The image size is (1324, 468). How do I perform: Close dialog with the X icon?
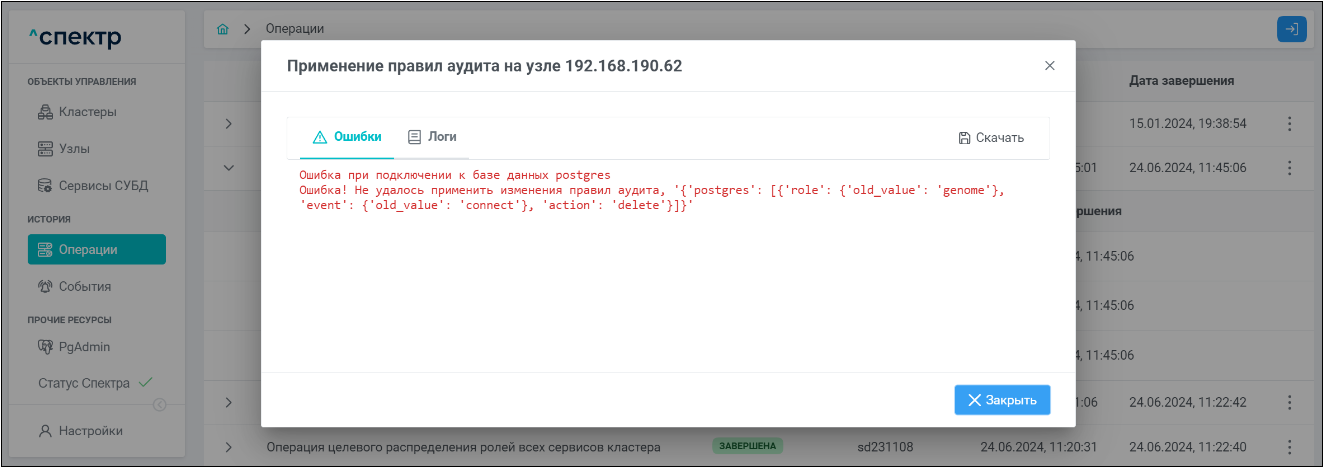tap(1049, 66)
